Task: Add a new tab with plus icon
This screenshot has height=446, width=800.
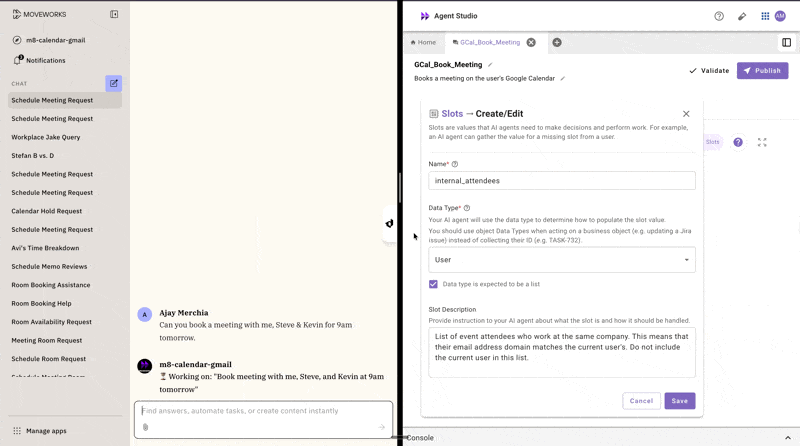Action: point(557,42)
